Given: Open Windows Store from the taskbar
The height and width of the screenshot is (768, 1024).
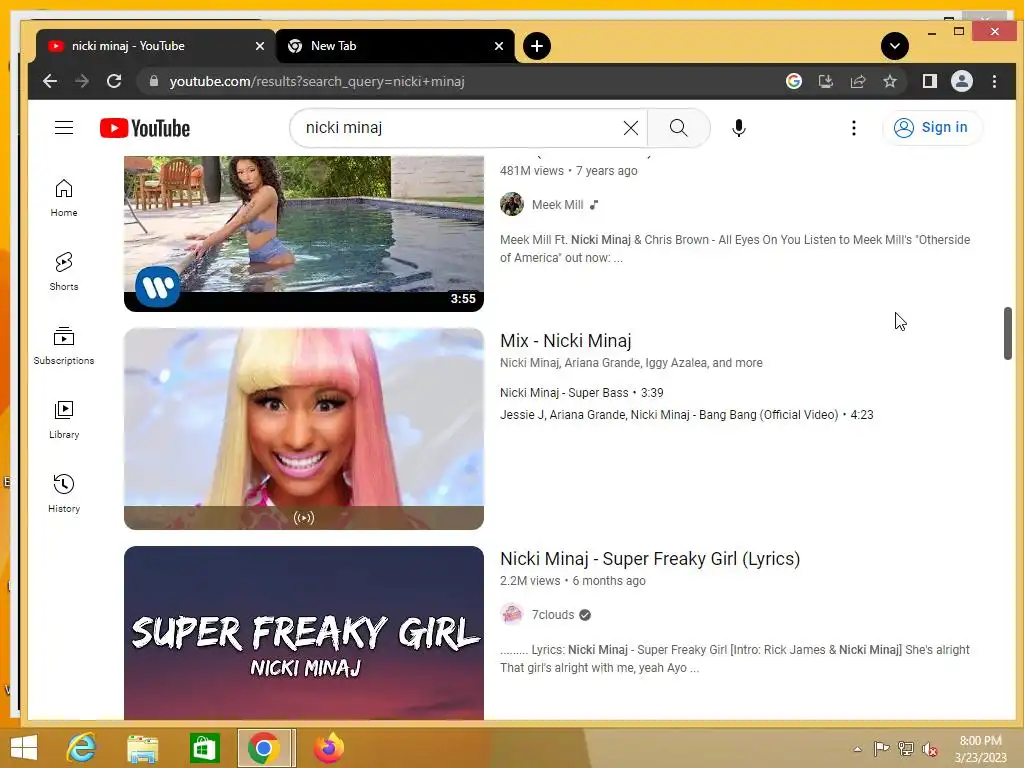Looking at the screenshot, I should coord(204,748).
